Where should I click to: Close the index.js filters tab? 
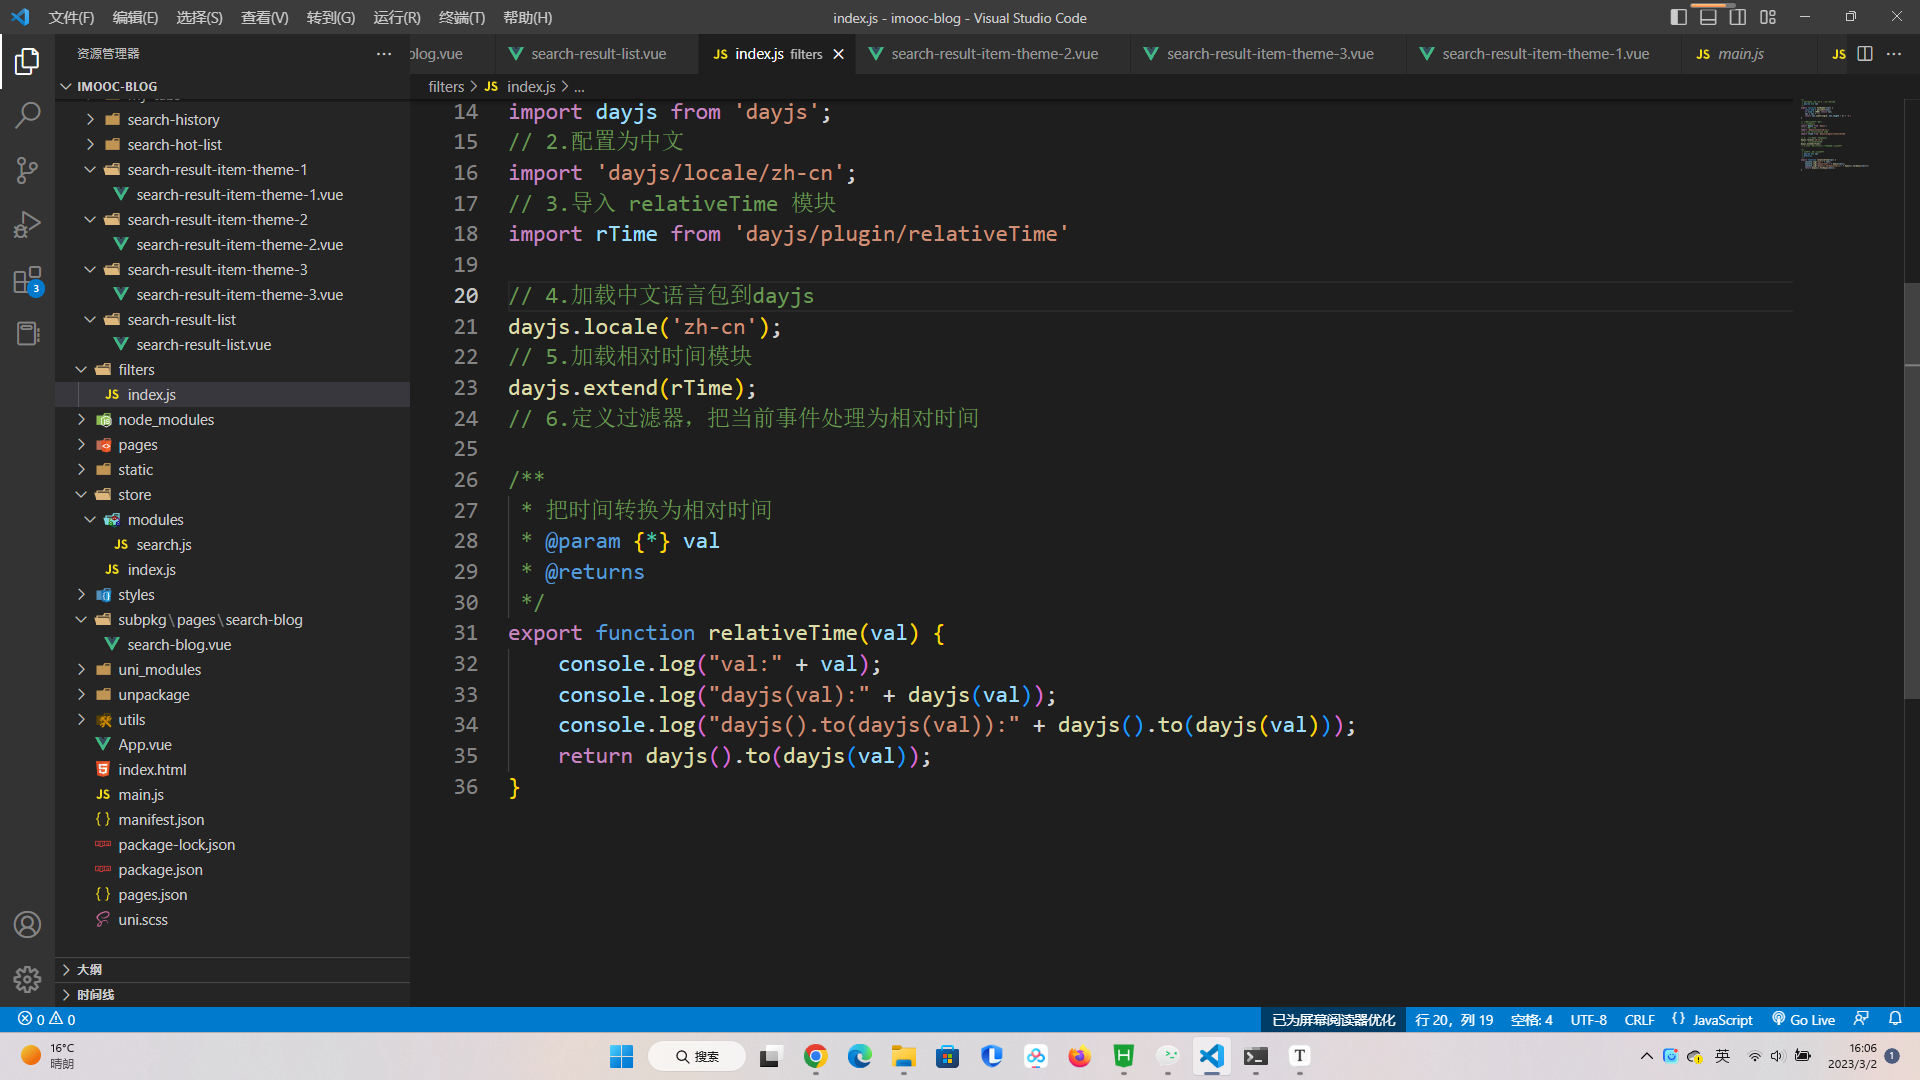(x=839, y=54)
